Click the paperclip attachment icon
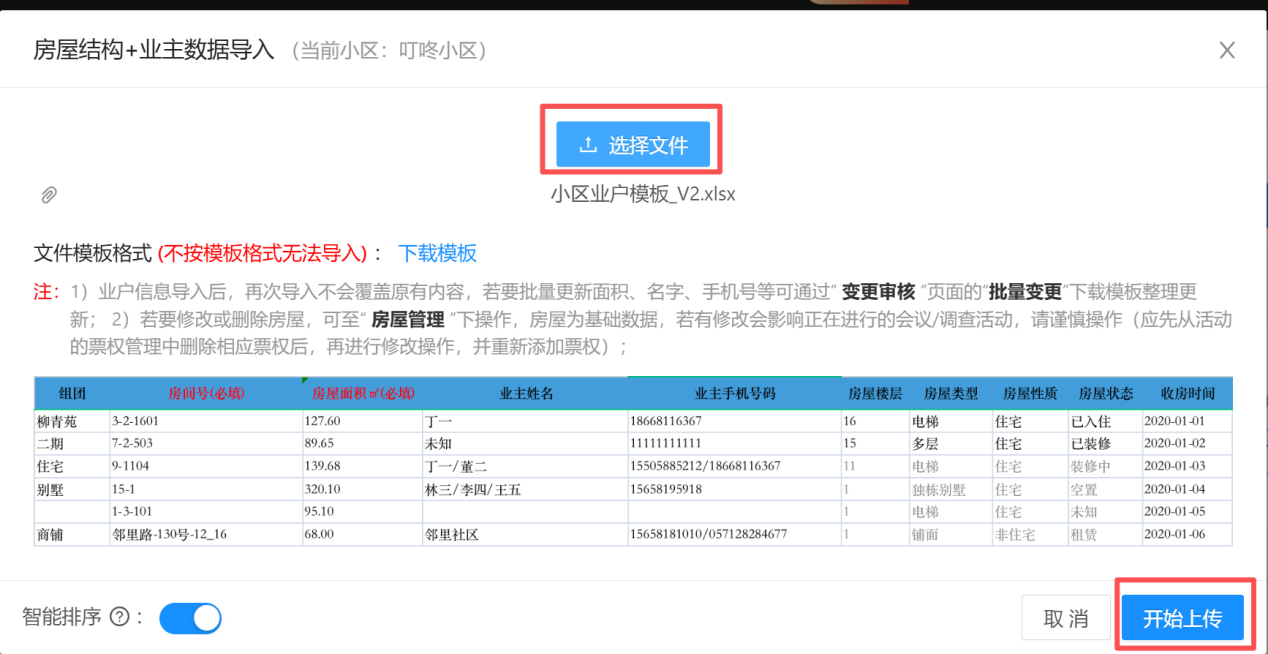 click(48, 195)
